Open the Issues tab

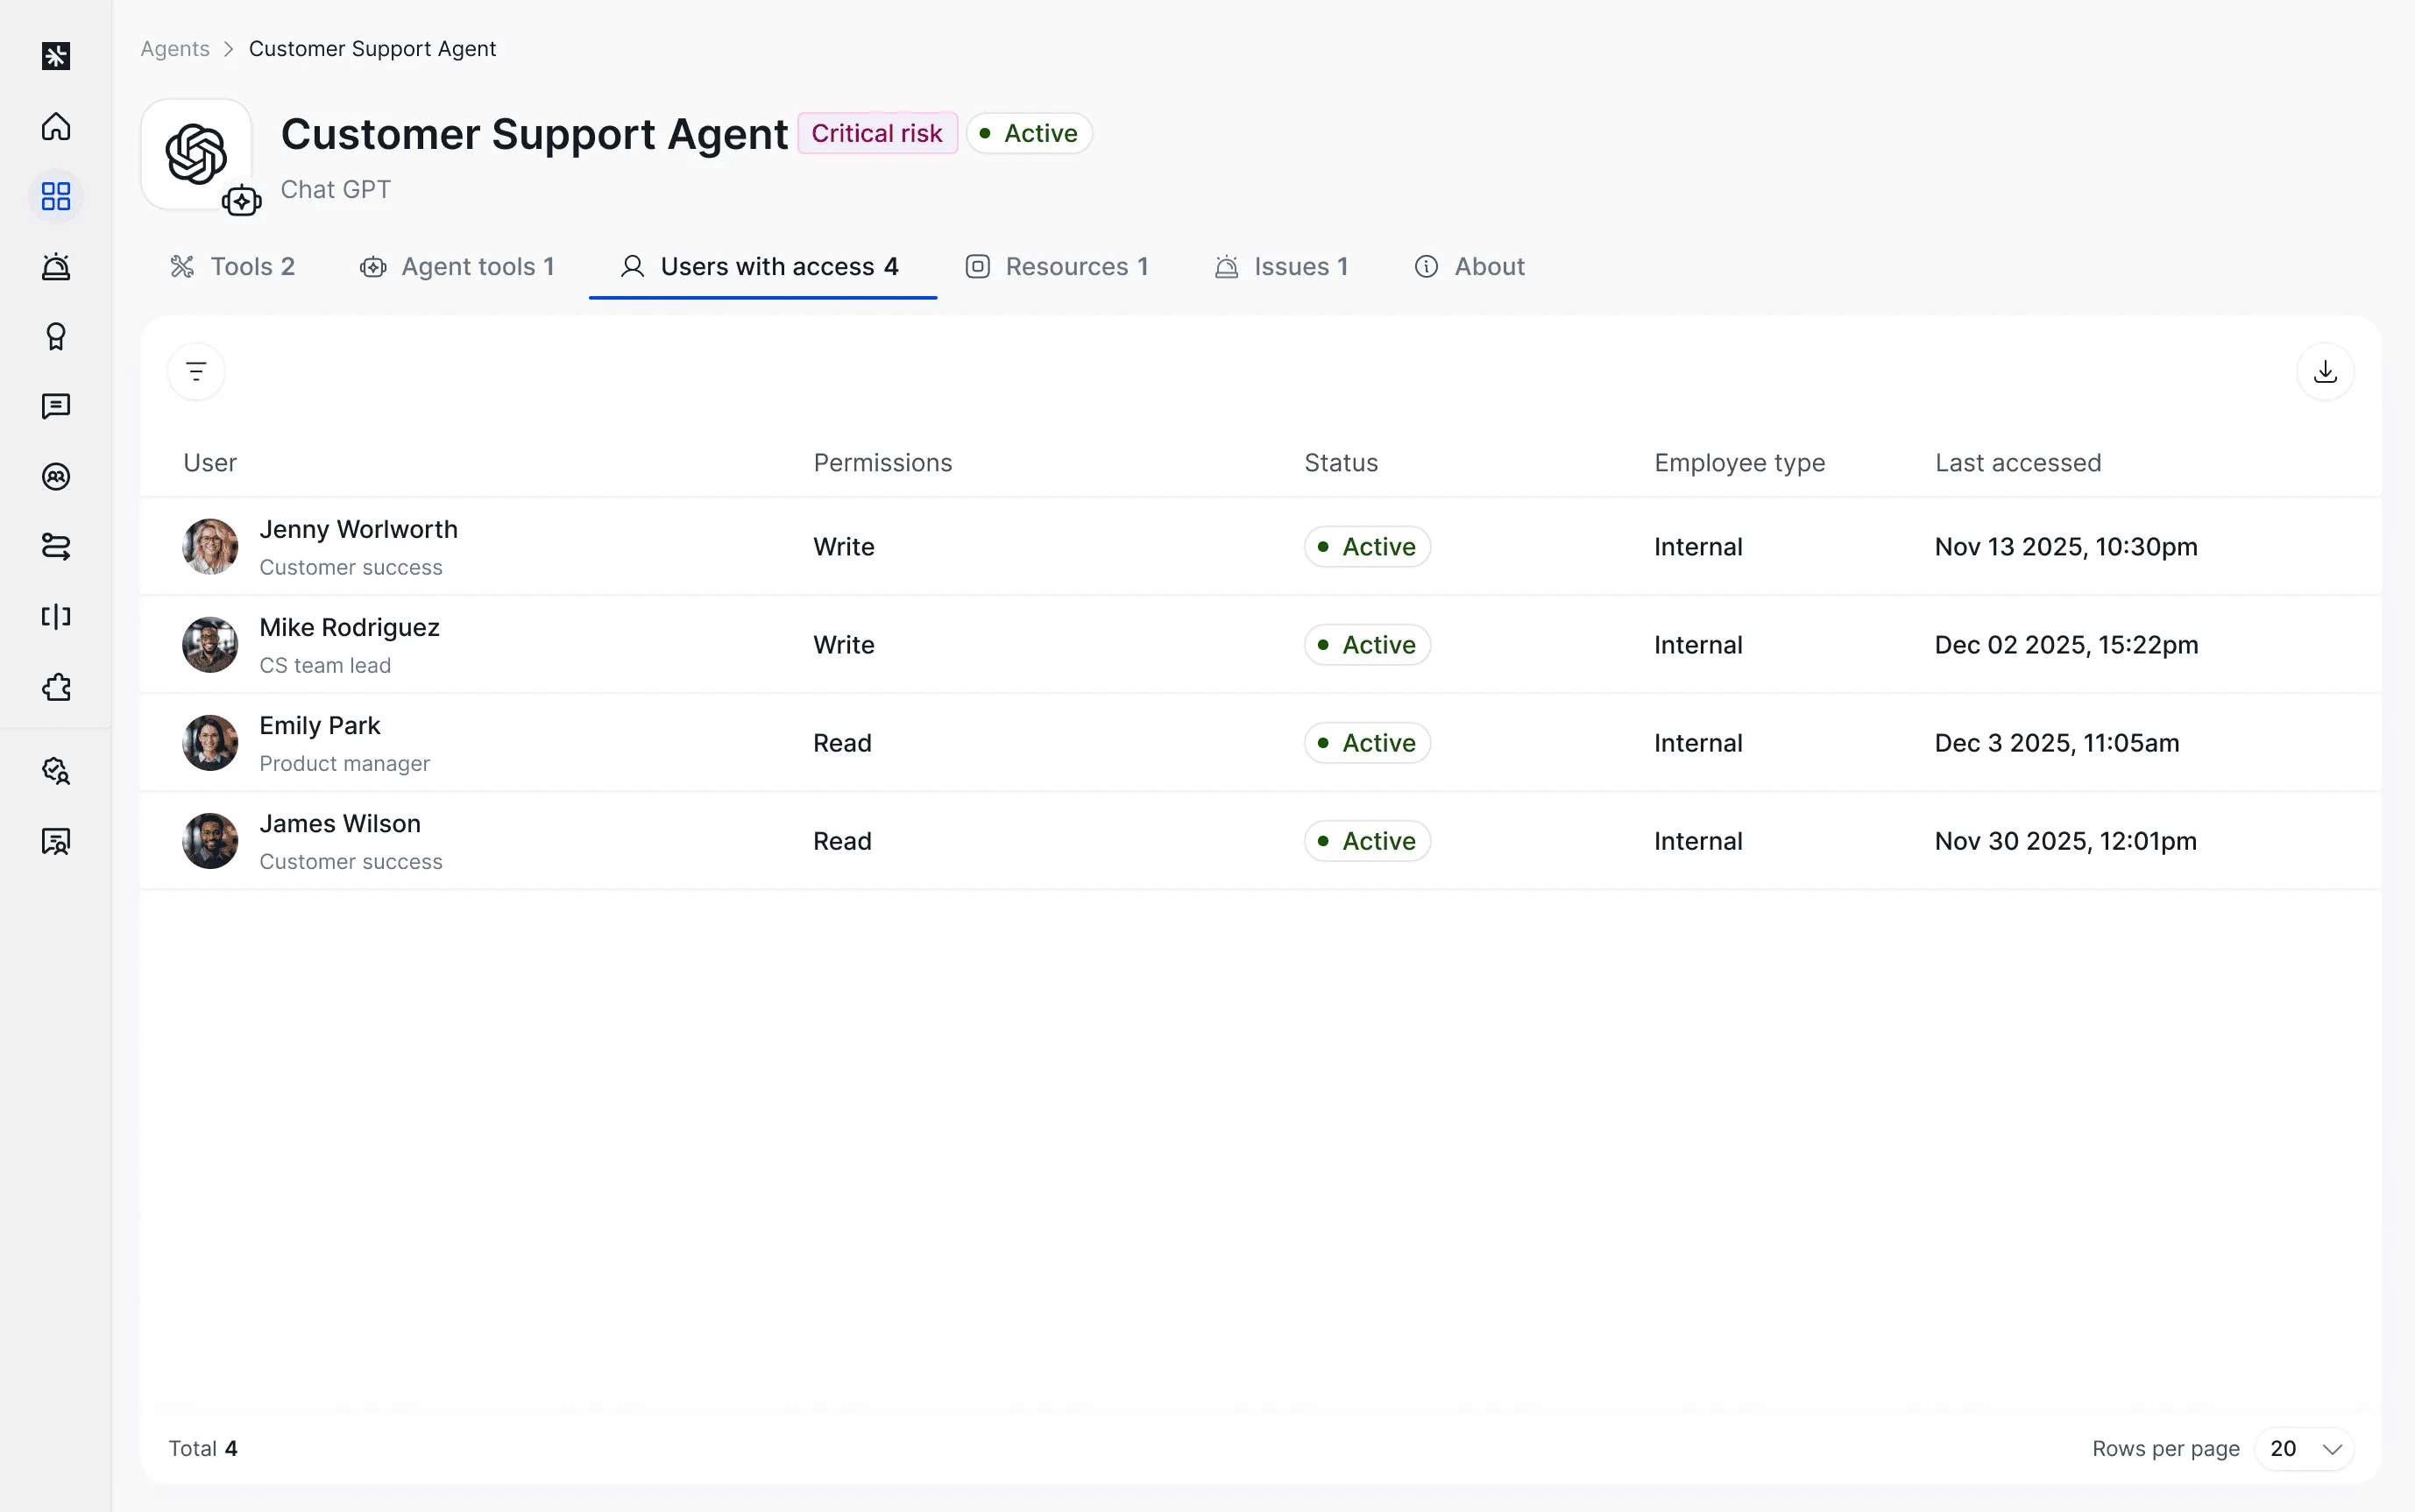[1281, 267]
